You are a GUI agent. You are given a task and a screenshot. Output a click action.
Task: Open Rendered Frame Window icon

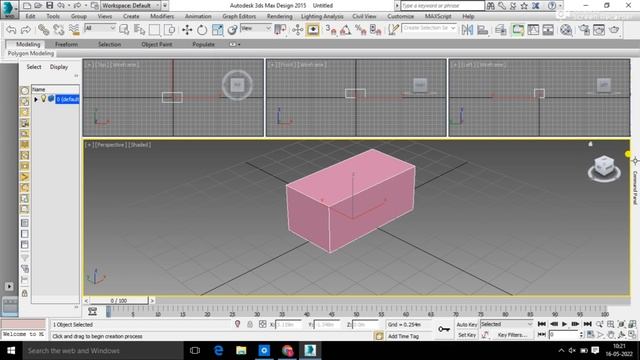599,30
